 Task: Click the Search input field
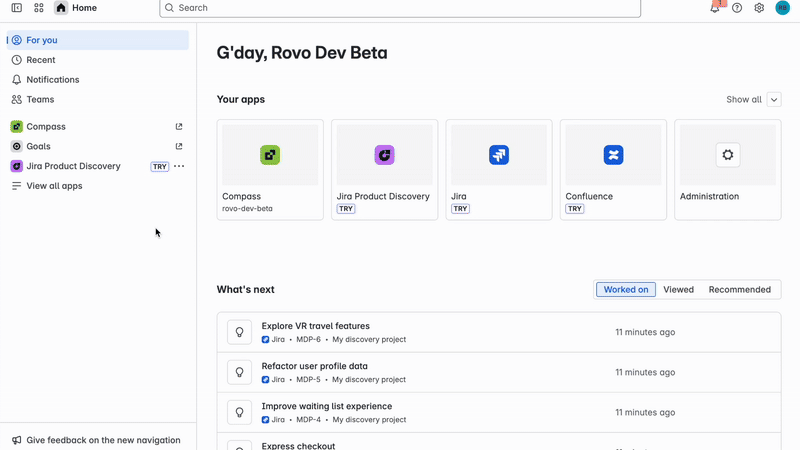[400, 8]
